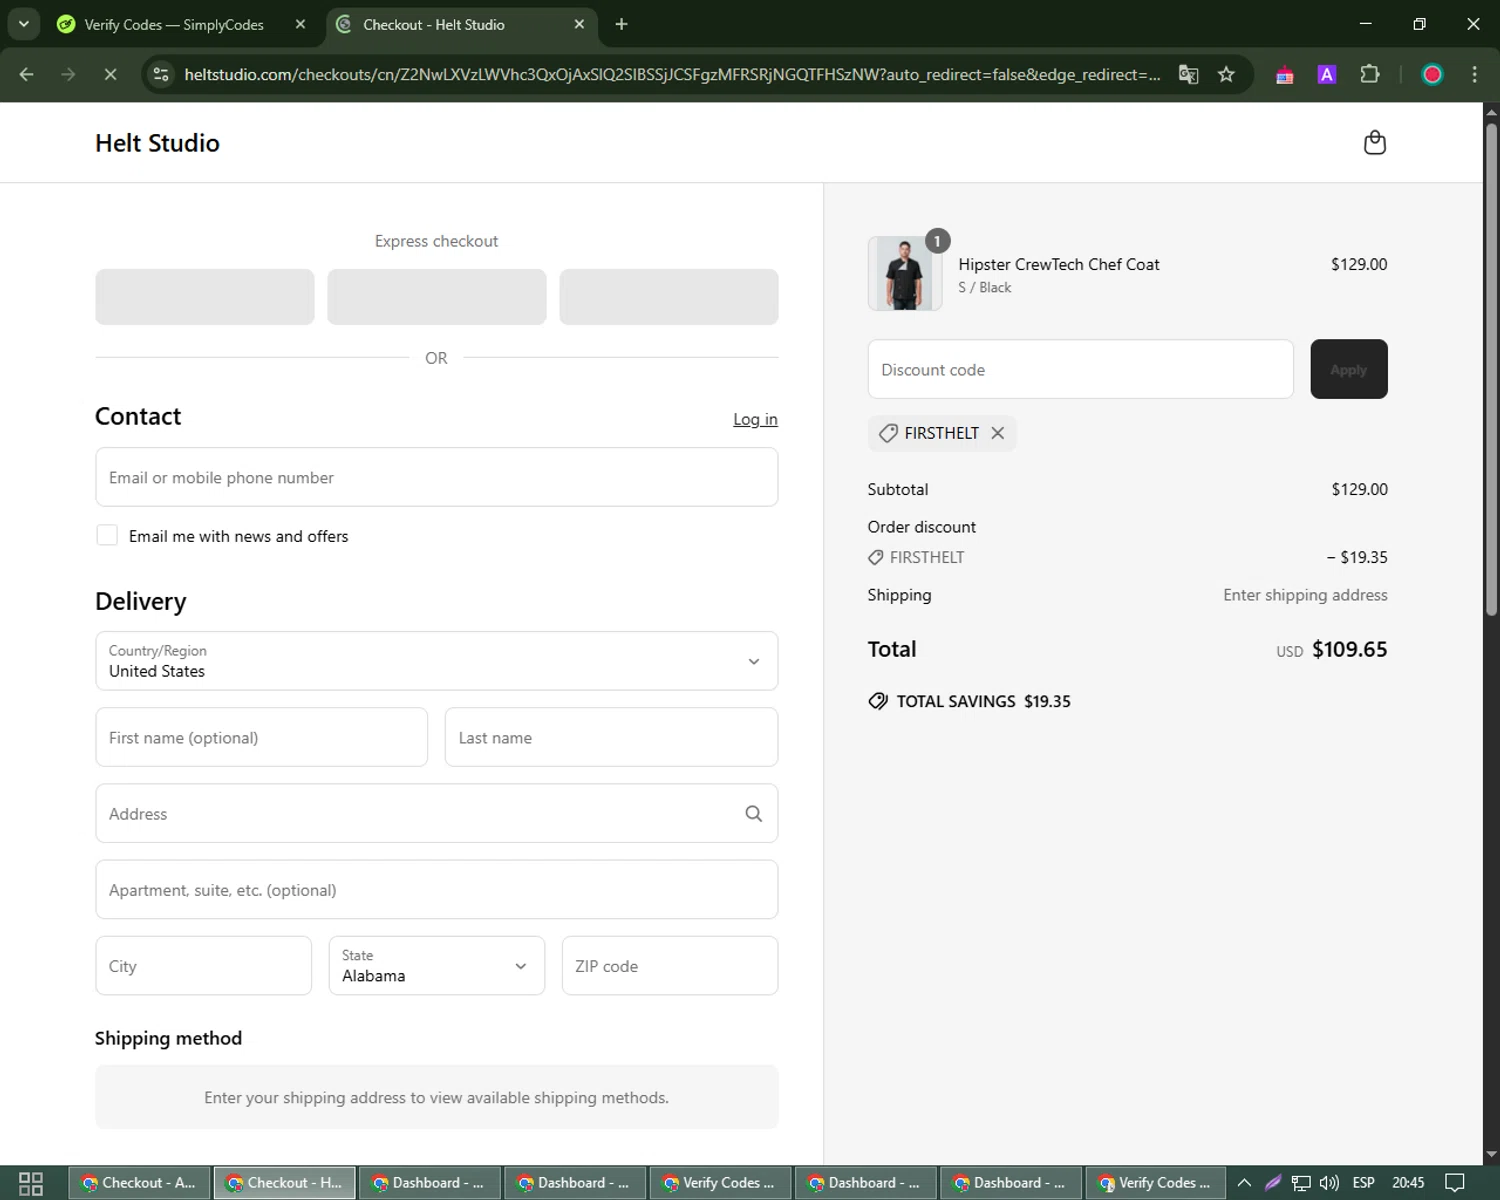Click the third express checkout button

[x=669, y=297]
